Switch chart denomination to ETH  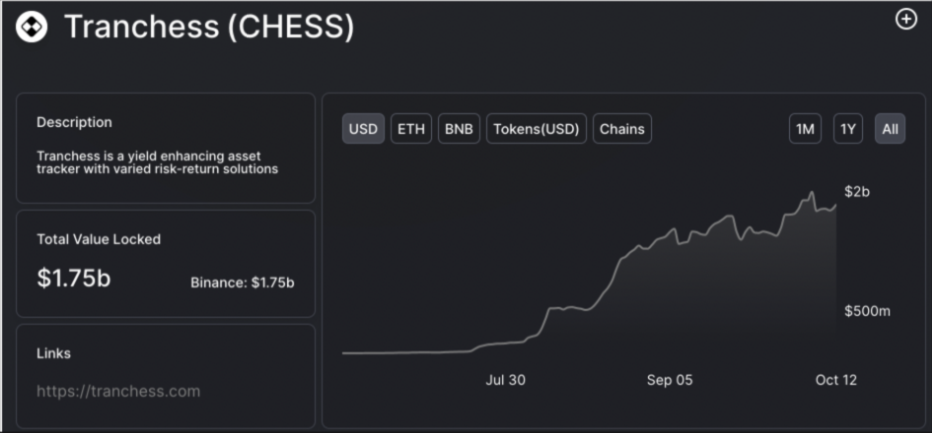(x=411, y=128)
